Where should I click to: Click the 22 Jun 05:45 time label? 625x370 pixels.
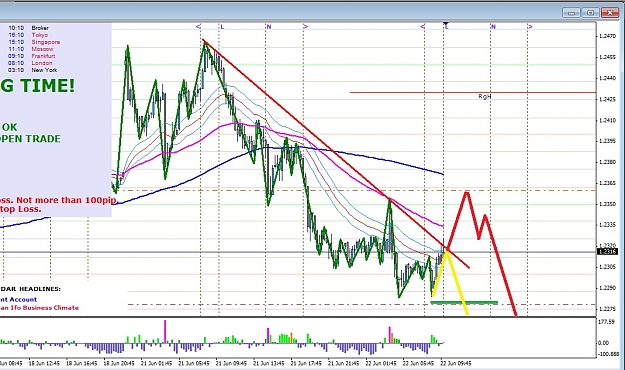[419, 363]
